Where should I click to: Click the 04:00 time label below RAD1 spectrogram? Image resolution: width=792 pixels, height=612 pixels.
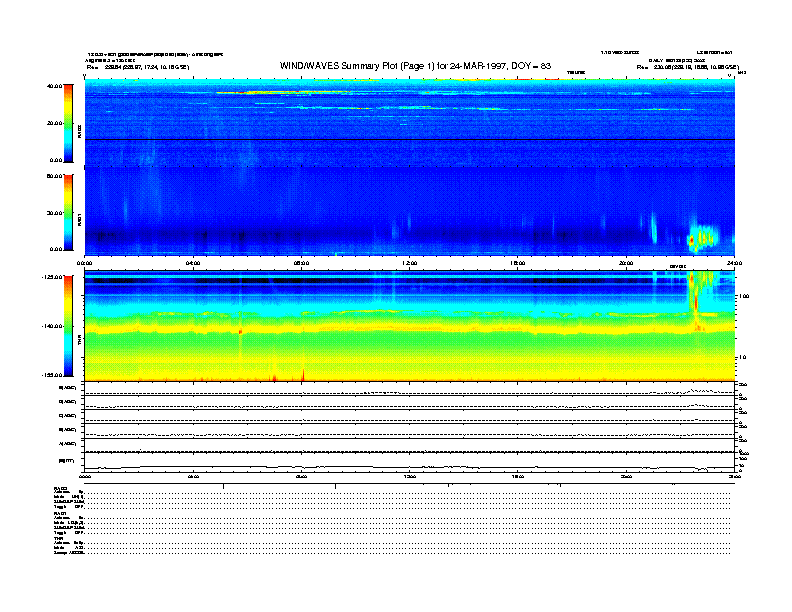point(193,263)
